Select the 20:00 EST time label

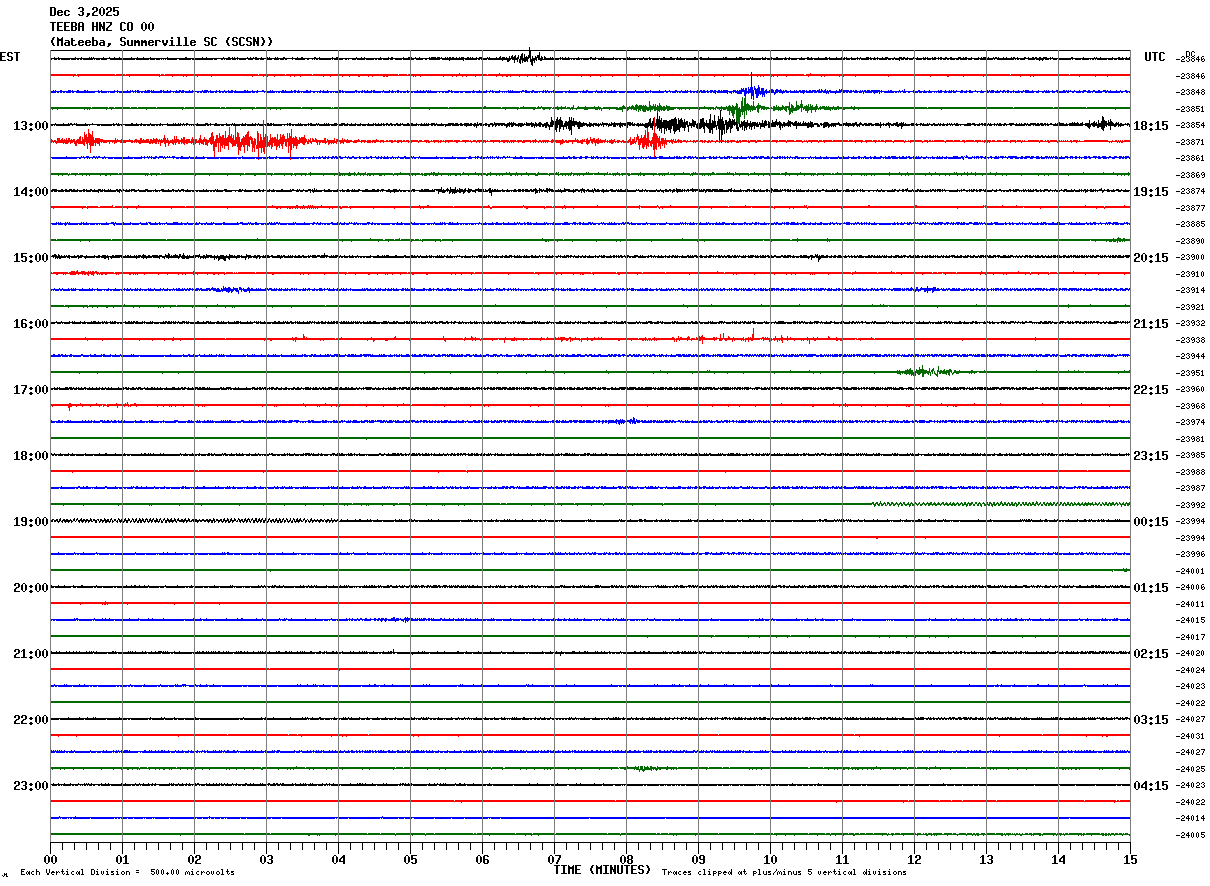coord(31,588)
